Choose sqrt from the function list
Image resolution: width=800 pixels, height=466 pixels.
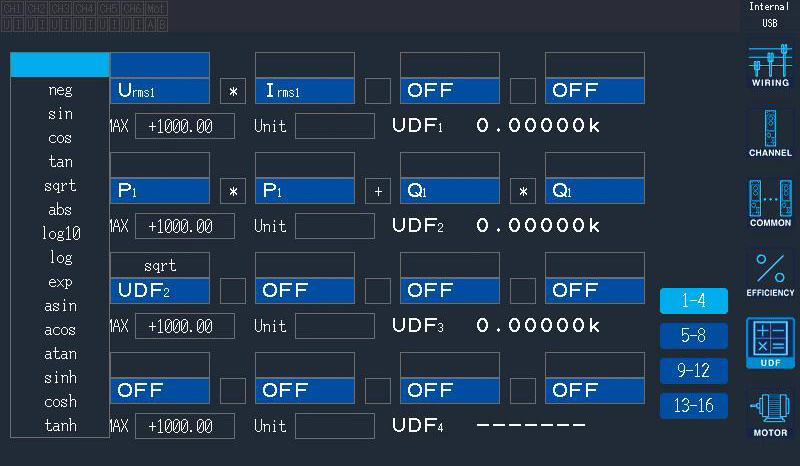pos(60,186)
